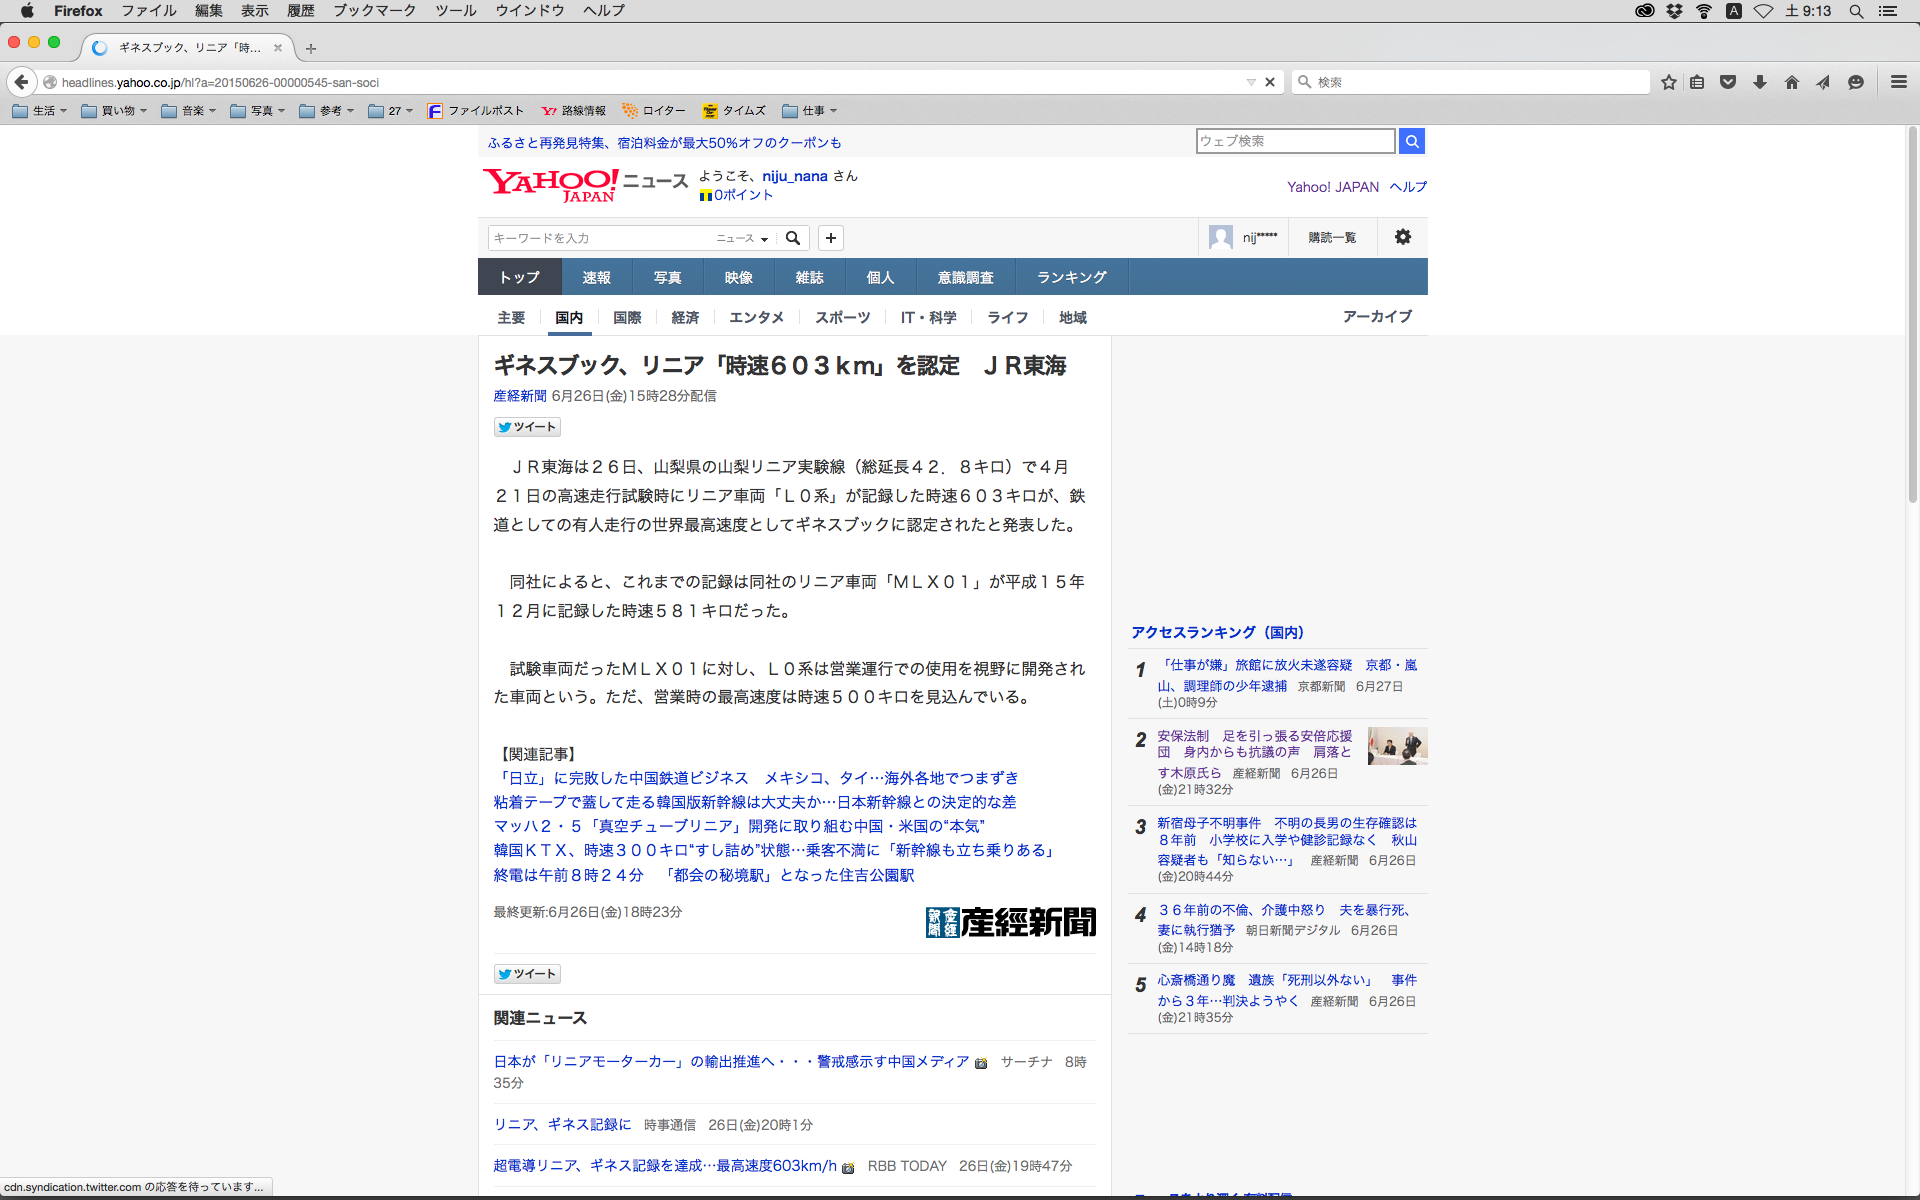Open the URL bar history dropdown arrow
Image resolution: width=1920 pixels, height=1200 pixels.
click(1250, 82)
